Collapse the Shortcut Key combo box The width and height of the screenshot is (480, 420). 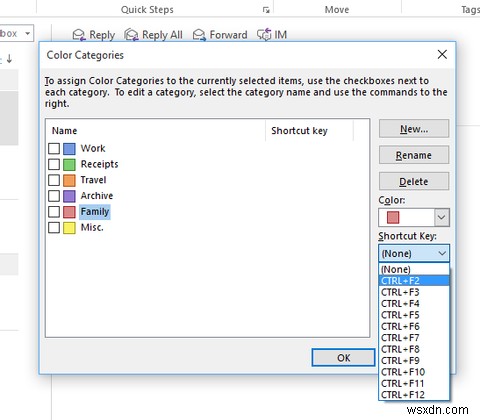tap(442, 253)
